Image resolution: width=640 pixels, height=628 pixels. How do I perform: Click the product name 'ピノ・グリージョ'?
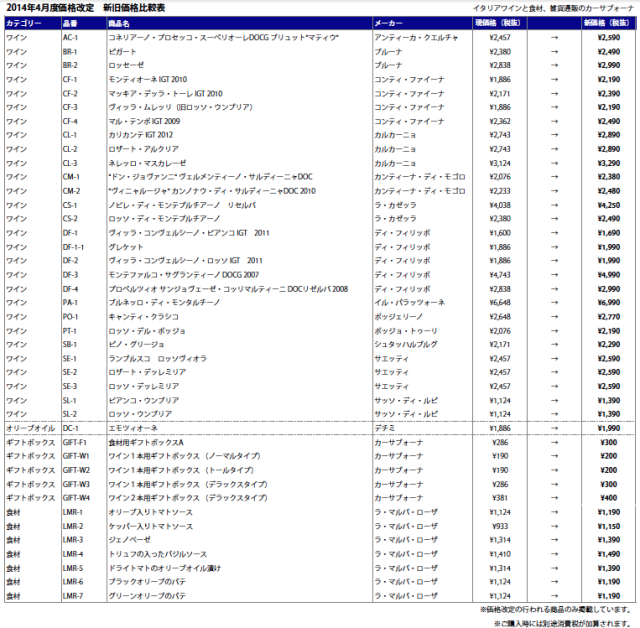pyautogui.click(x=137, y=345)
